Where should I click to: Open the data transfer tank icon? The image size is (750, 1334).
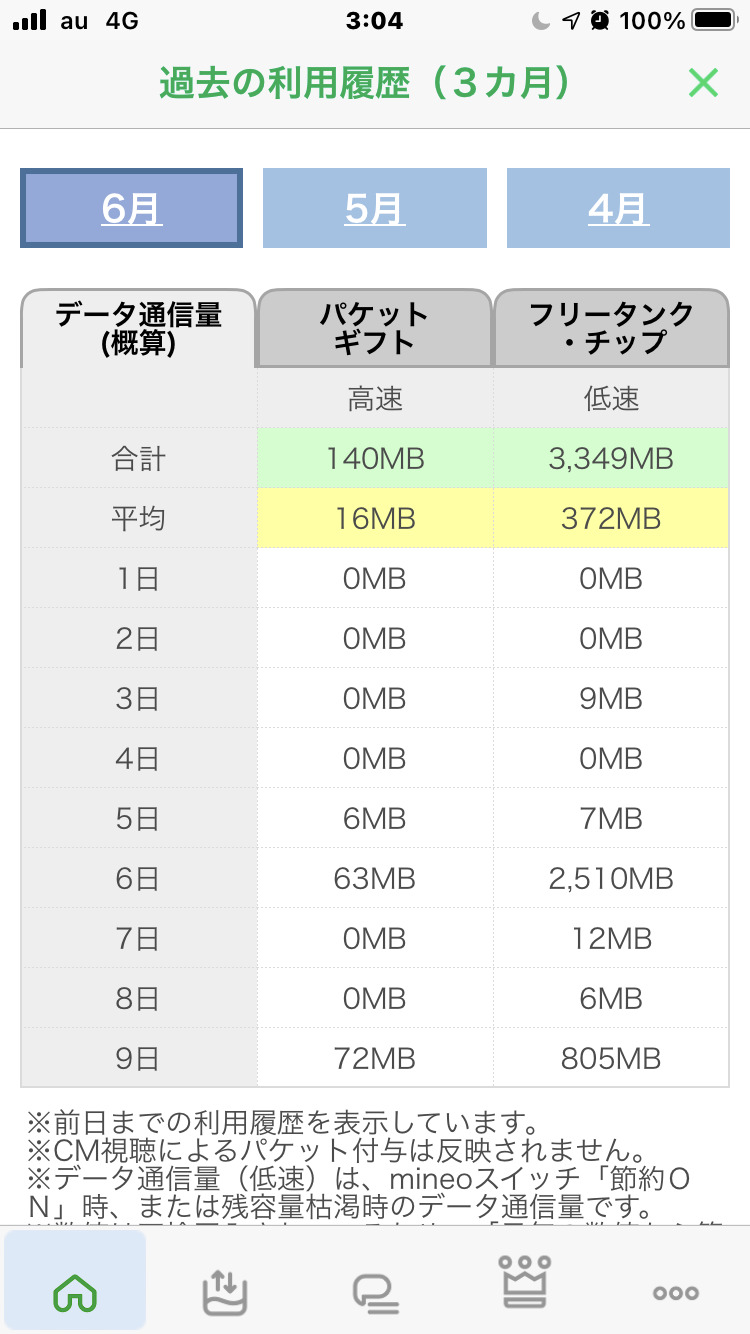point(224,1293)
